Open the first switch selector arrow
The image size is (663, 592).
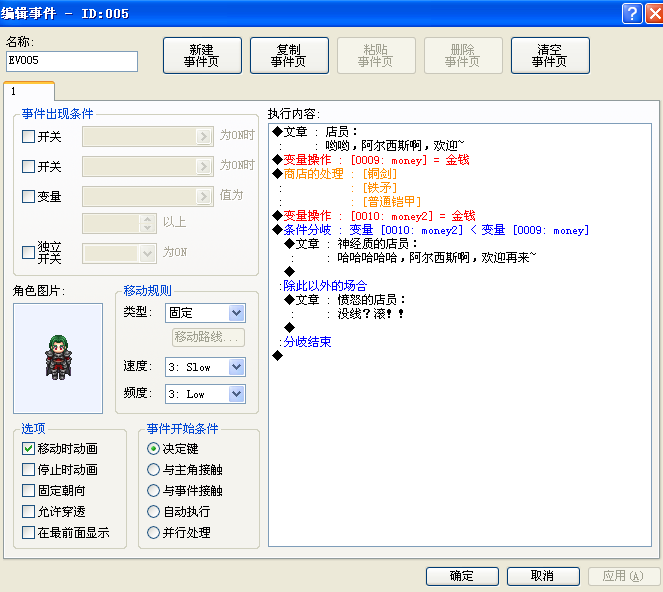pyautogui.click(x=204, y=137)
